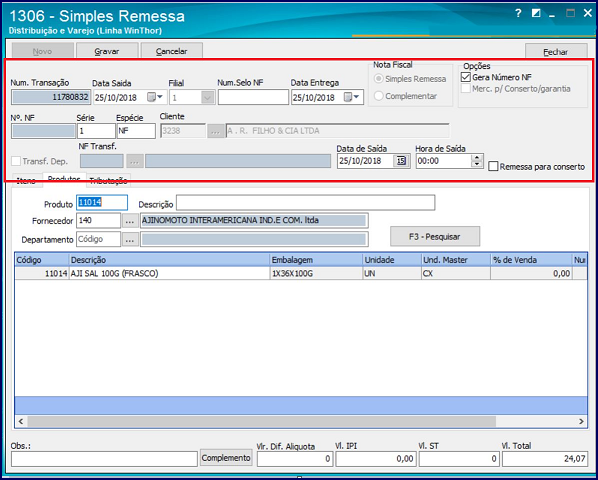
Task: Click the Código column header
Action: tap(42, 260)
